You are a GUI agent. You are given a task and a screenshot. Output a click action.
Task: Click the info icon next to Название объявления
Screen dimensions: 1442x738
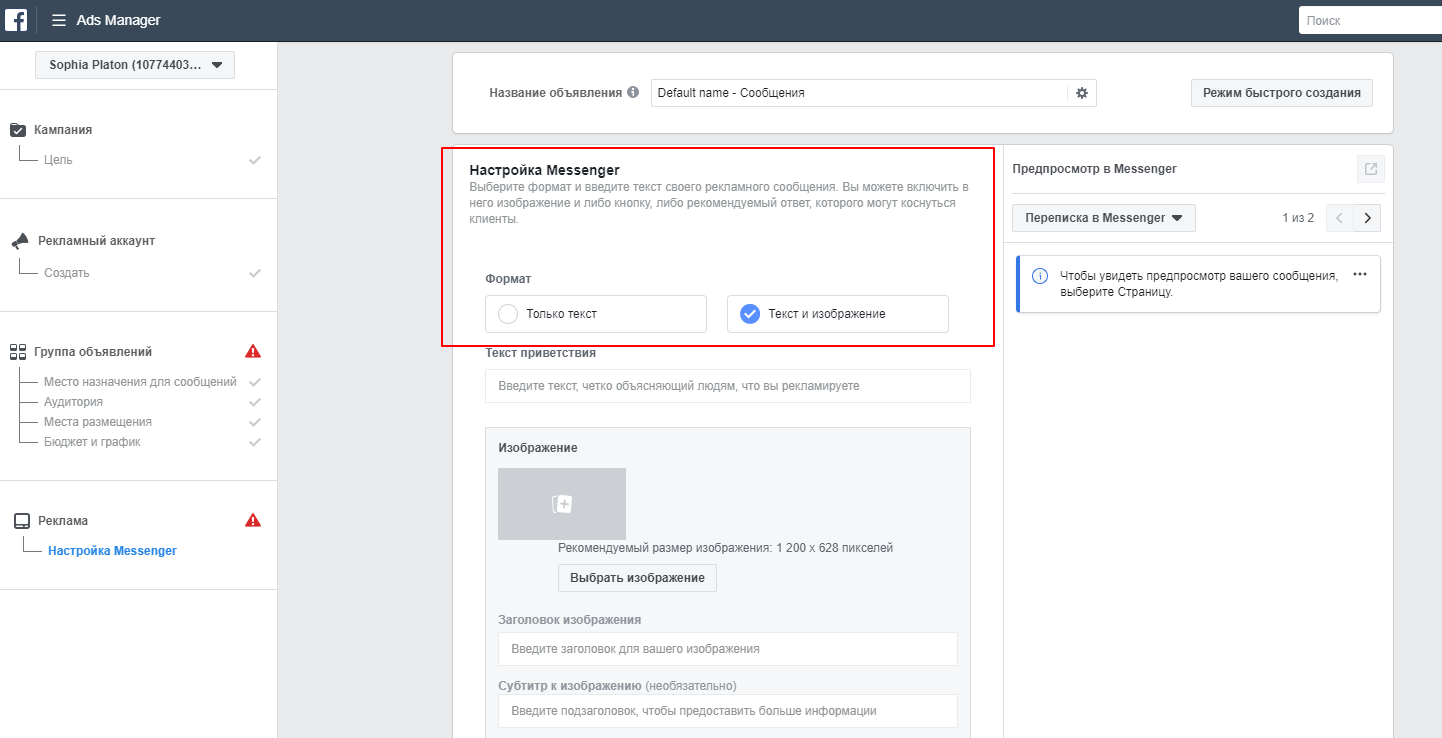632,93
